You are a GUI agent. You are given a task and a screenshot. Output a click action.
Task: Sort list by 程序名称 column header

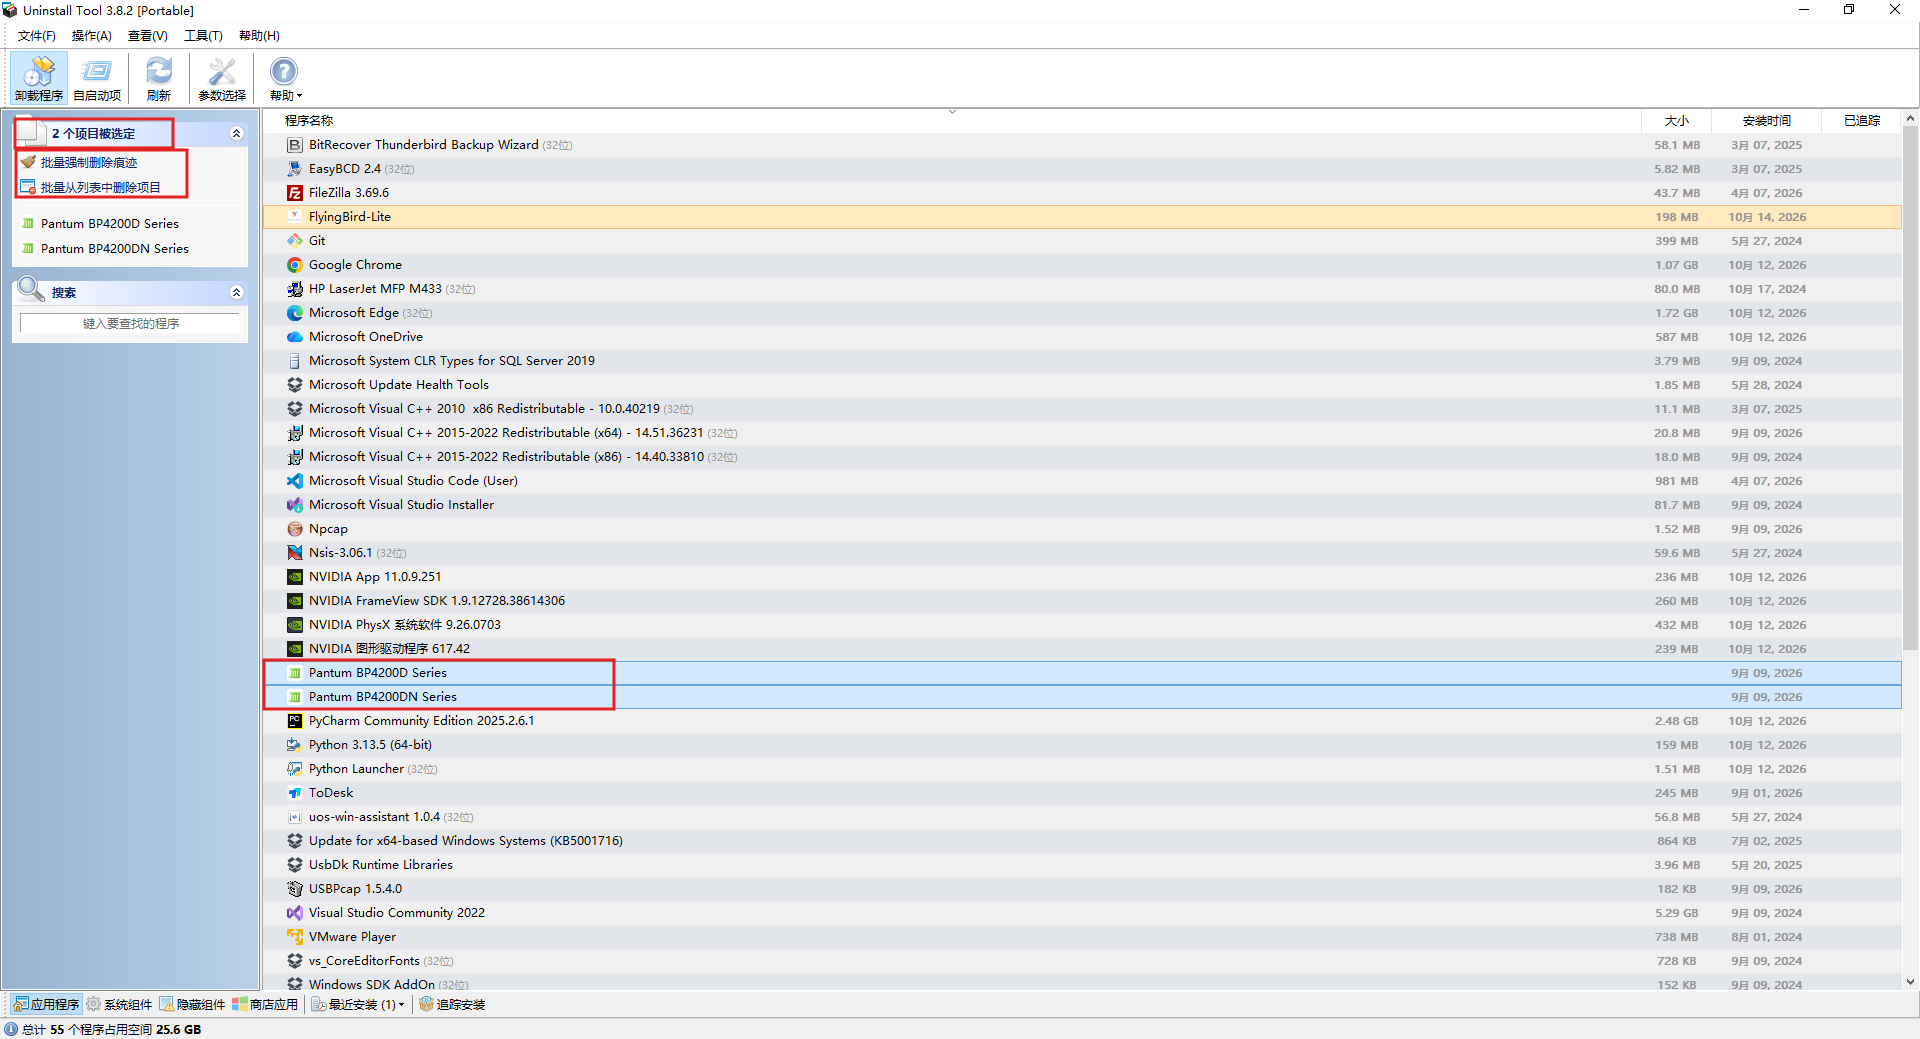pyautogui.click(x=309, y=121)
